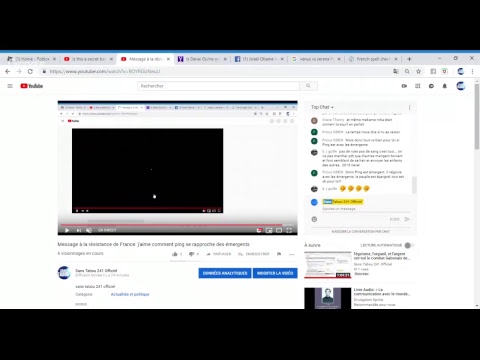
Task: Open more actions ellipsis under the video
Action: click(292, 254)
